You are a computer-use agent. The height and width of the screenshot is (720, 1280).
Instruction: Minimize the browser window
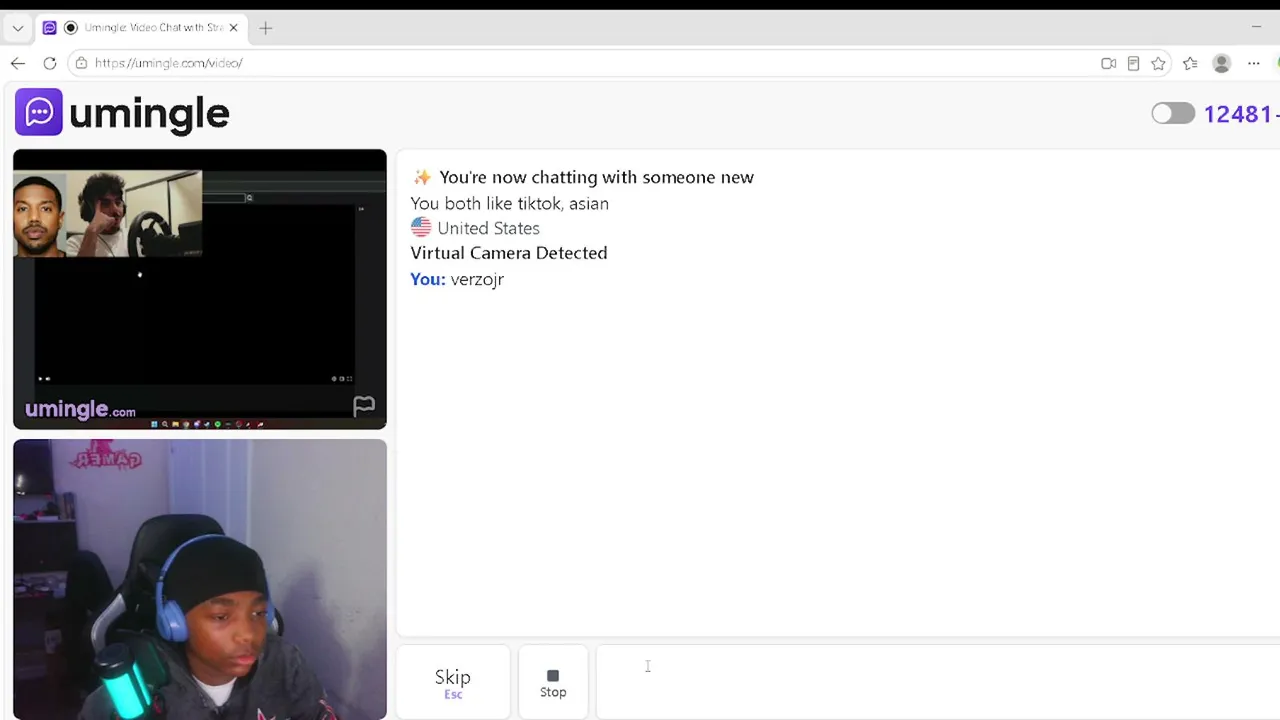pos(1256,27)
